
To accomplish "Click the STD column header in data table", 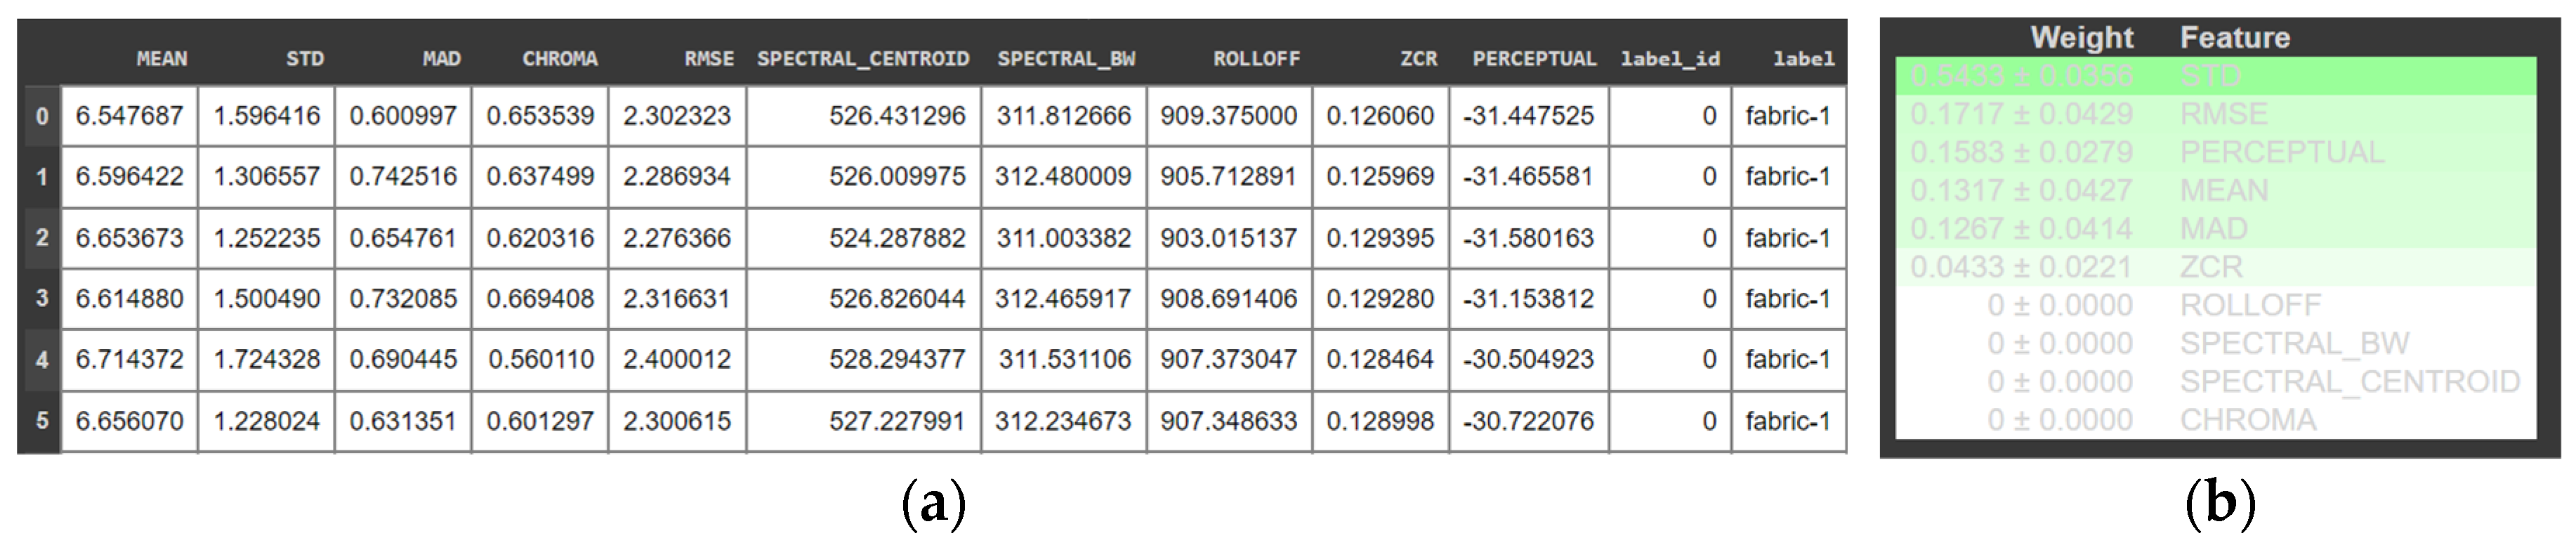I will [x=304, y=59].
